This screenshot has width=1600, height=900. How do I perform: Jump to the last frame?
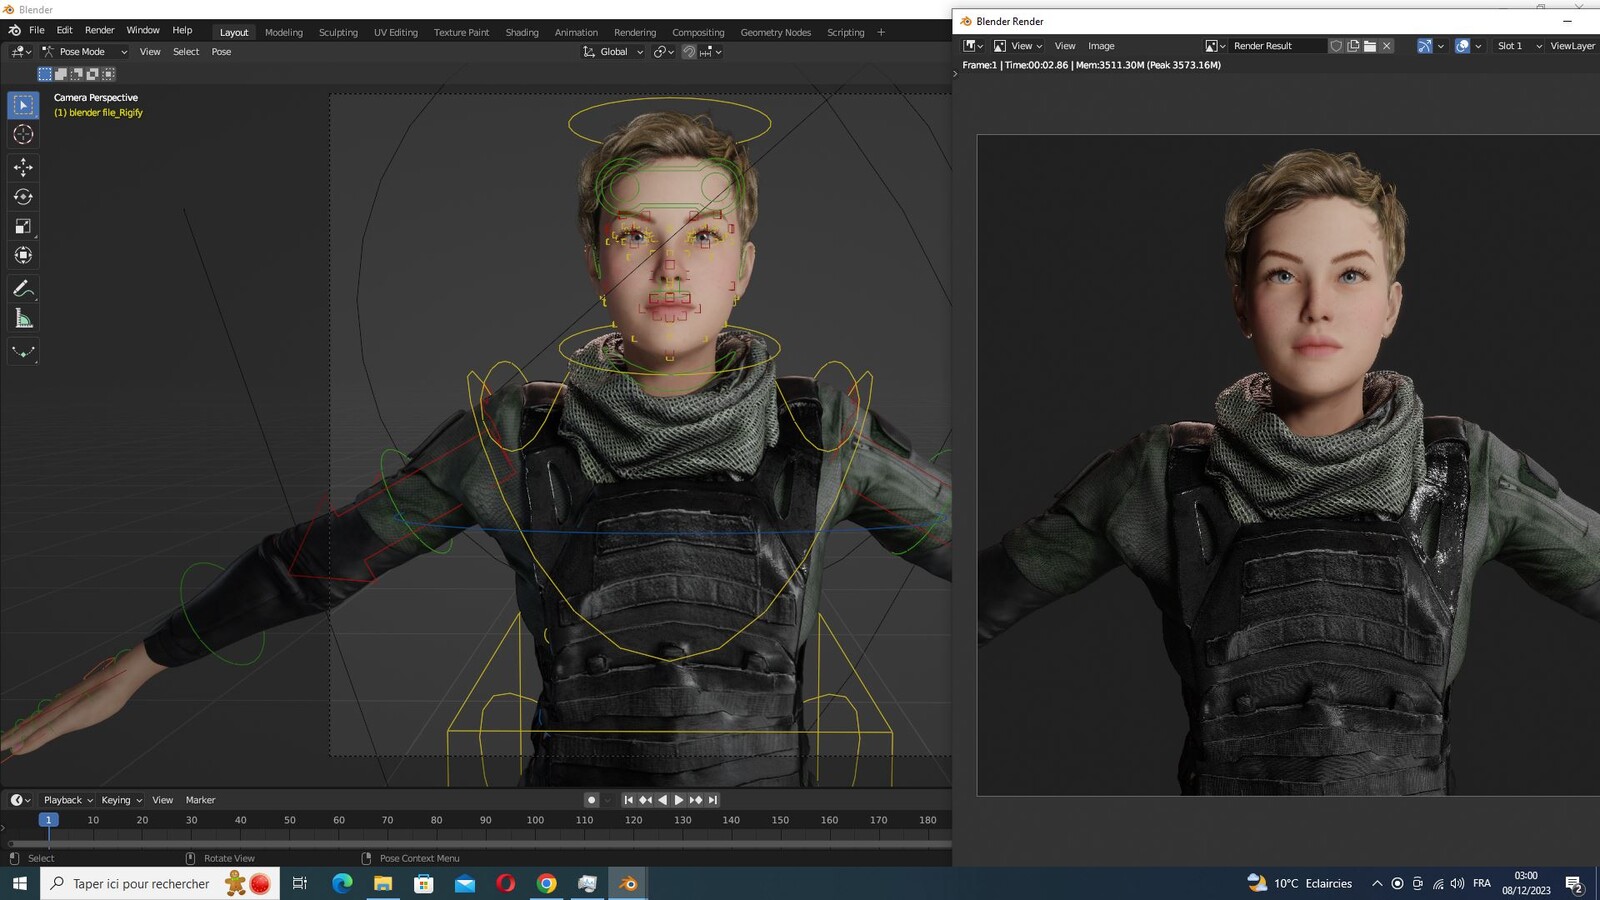(713, 800)
